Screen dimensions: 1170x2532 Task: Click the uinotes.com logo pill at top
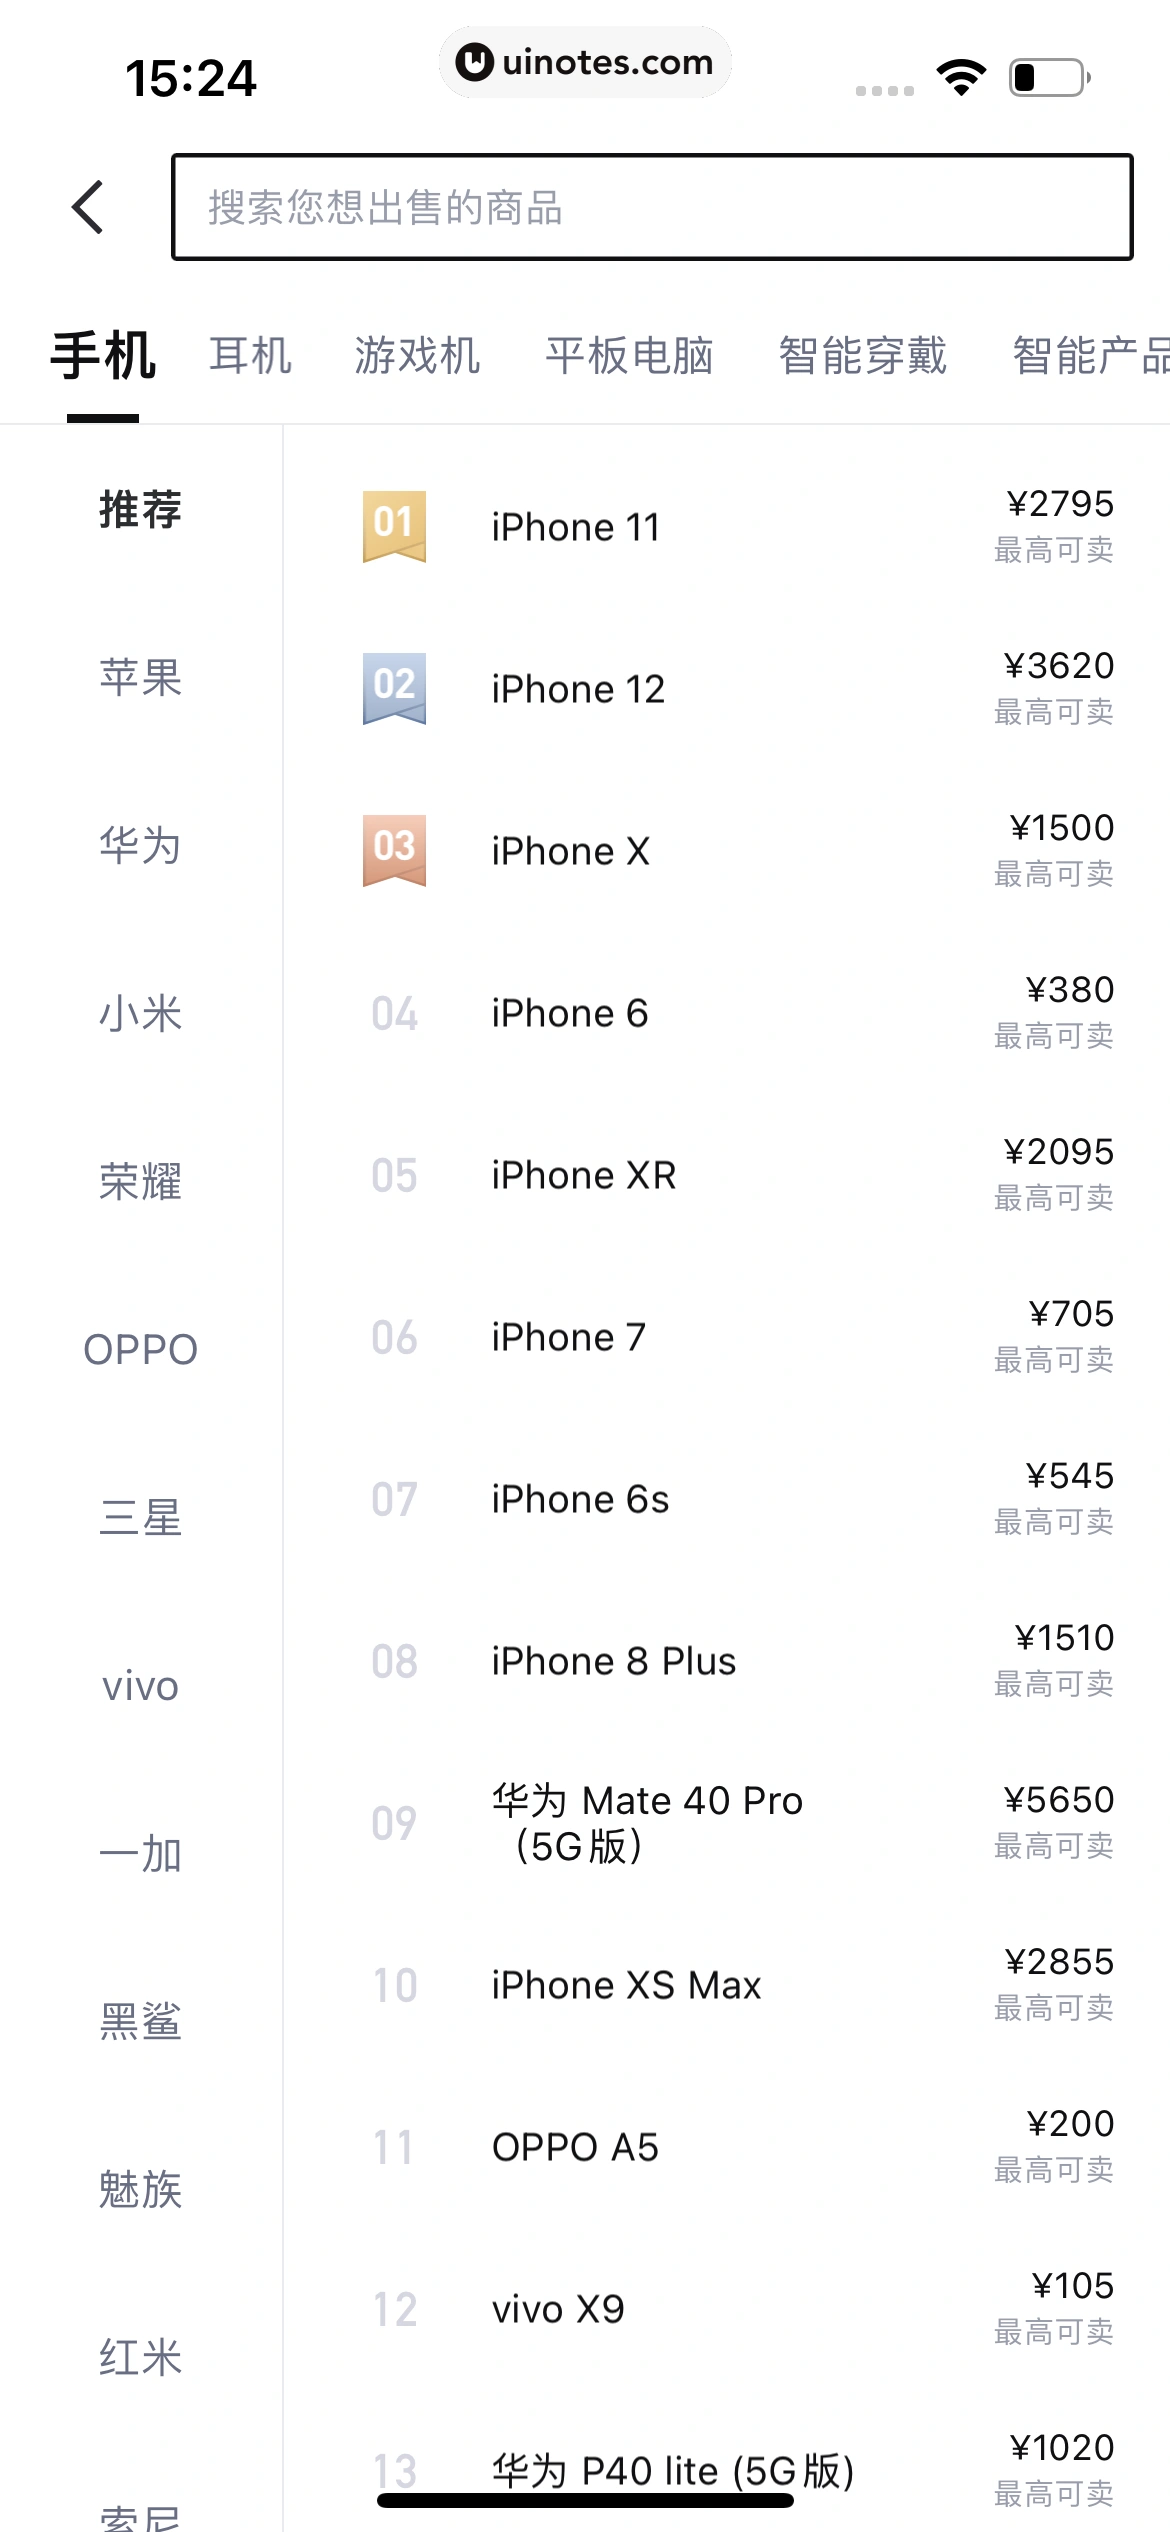tap(585, 62)
